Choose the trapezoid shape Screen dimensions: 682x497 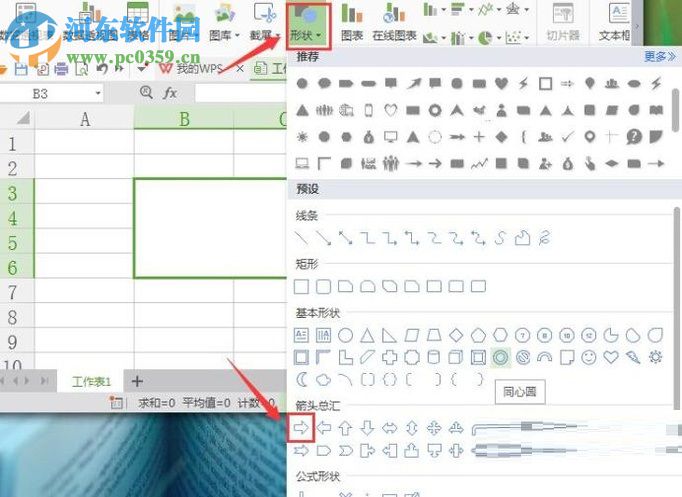[434, 335]
